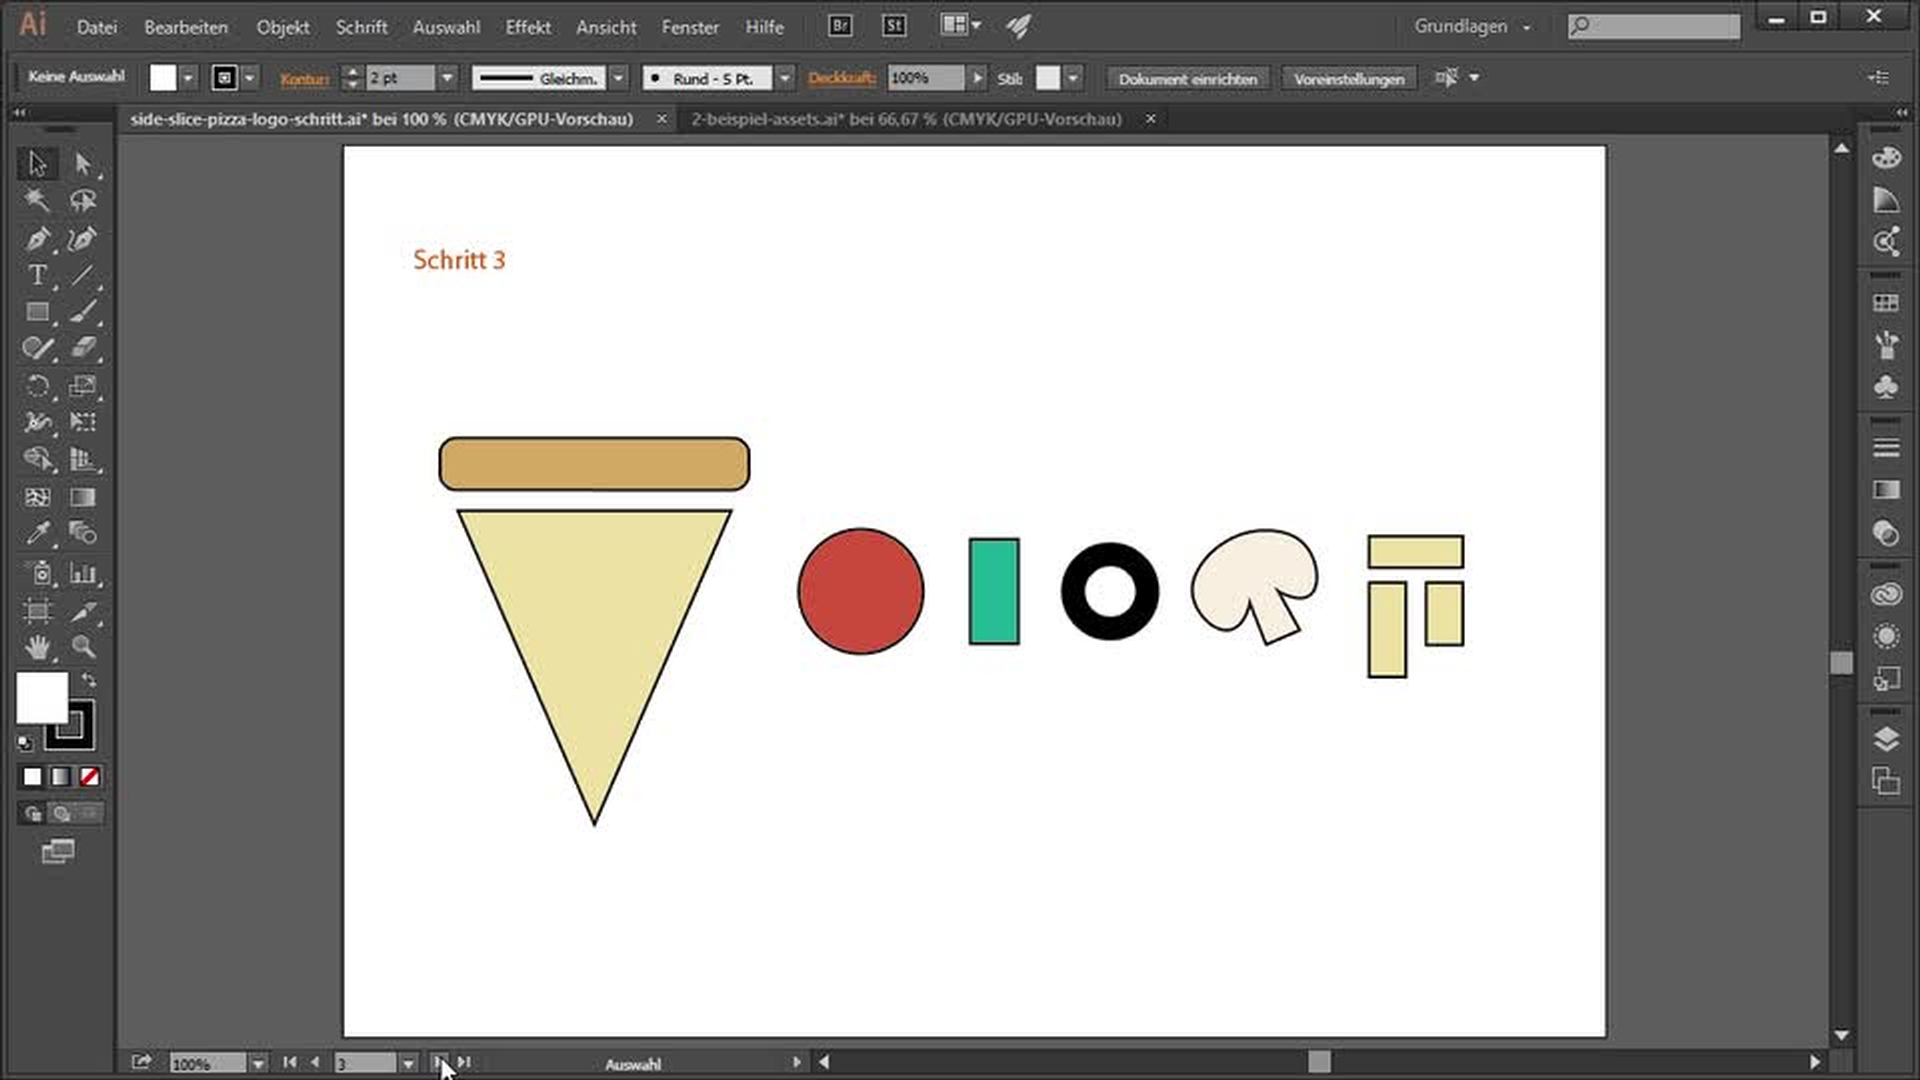Select the Eyedropper tool
This screenshot has height=1080, width=1920.
(37, 533)
